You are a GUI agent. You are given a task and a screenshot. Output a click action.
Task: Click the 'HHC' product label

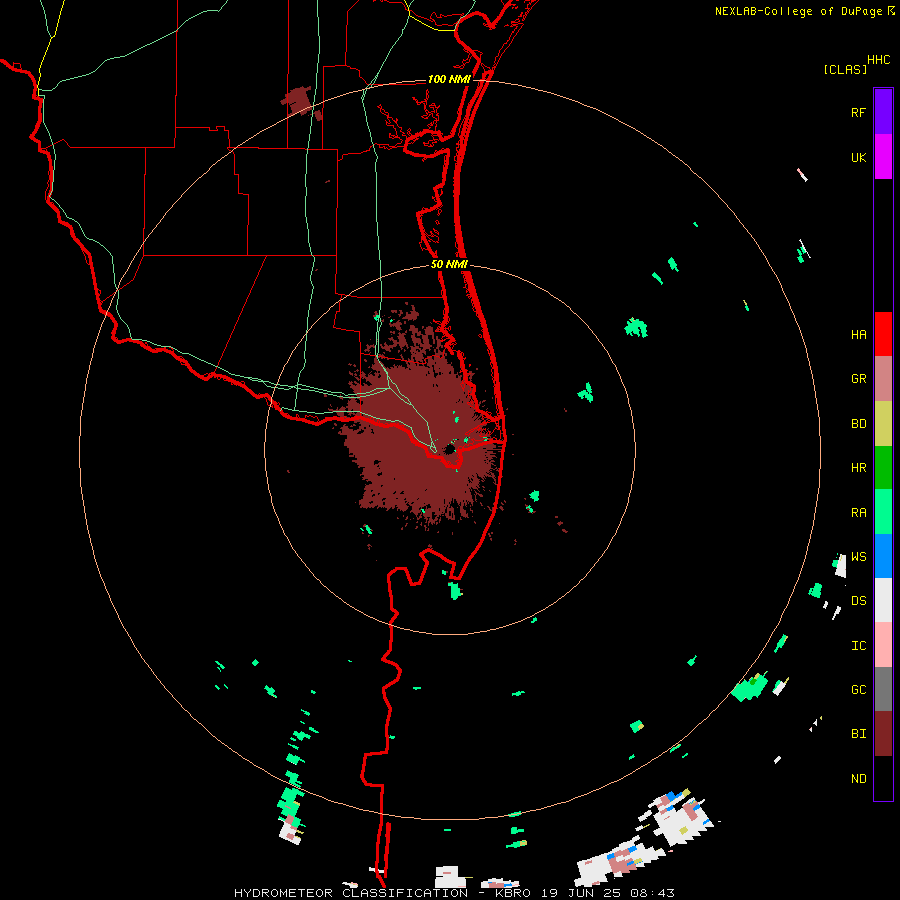879,60
